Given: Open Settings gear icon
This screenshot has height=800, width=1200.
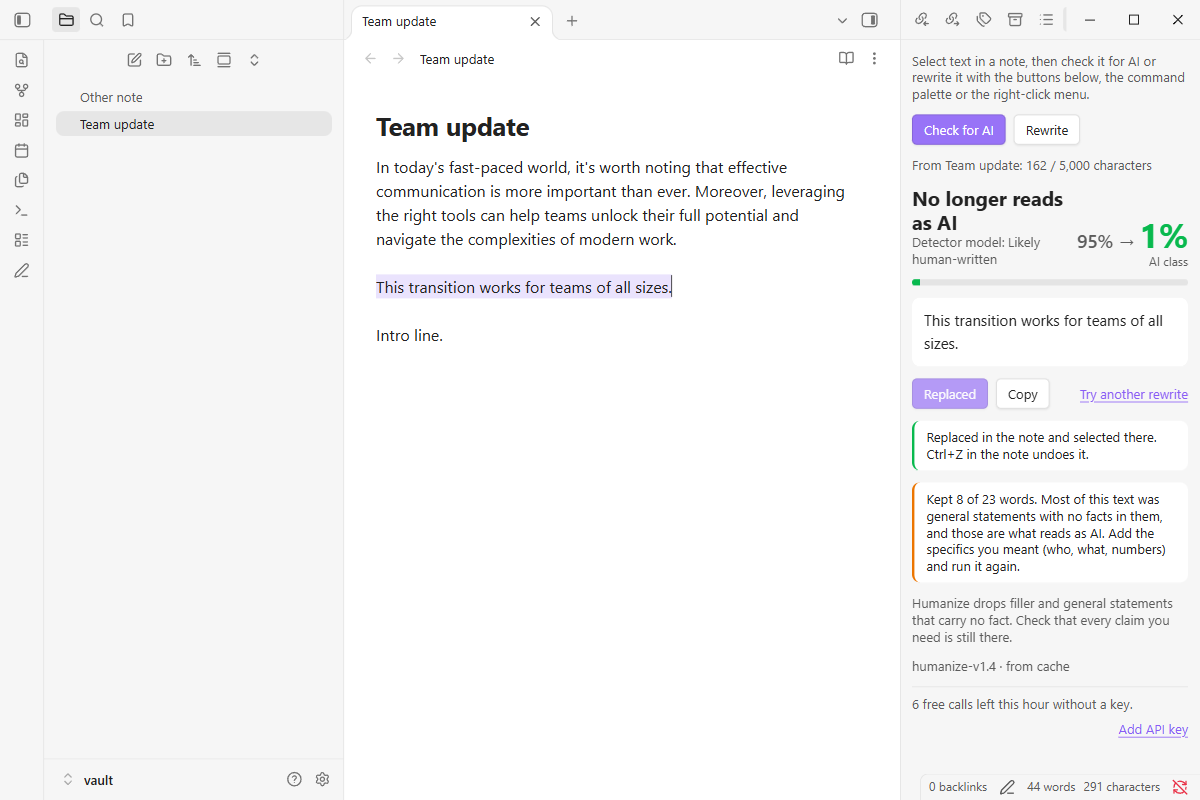Looking at the screenshot, I should point(322,779).
